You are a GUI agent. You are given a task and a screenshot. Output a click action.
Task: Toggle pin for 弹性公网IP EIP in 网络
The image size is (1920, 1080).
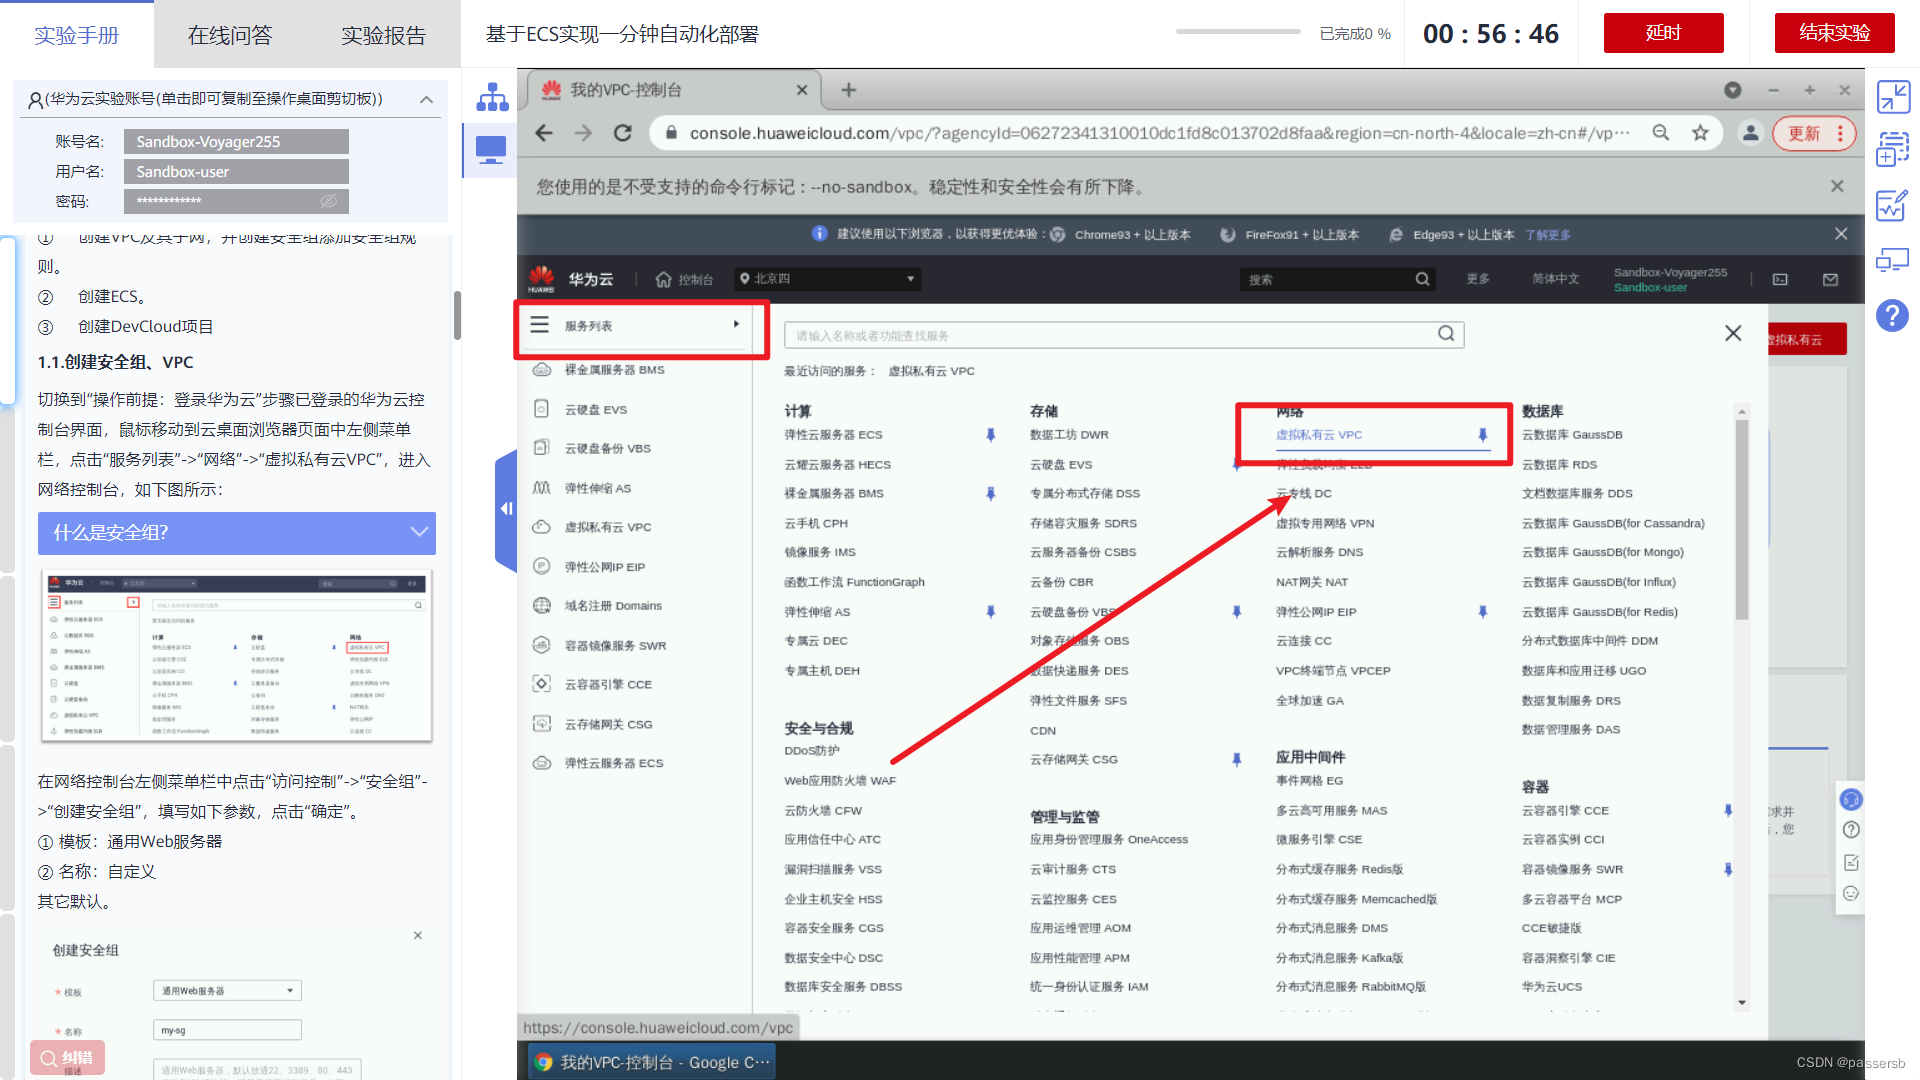[x=1483, y=612]
